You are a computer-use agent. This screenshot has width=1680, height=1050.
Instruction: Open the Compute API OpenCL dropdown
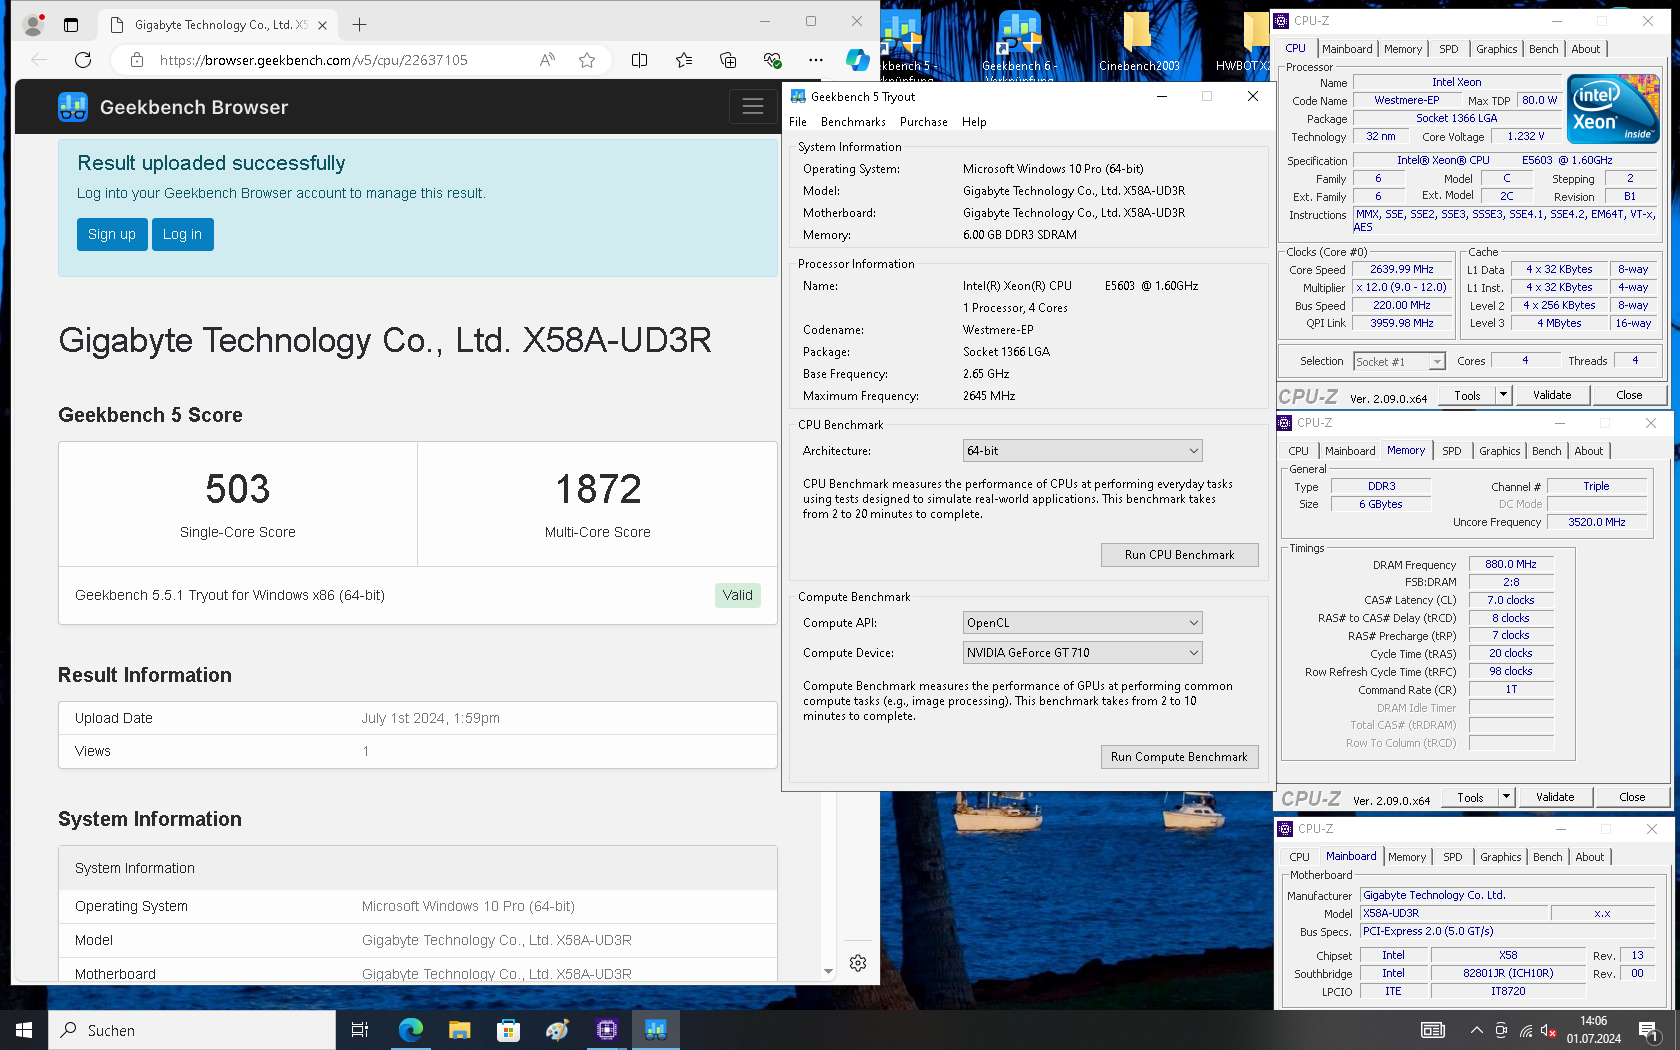pos(1082,623)
